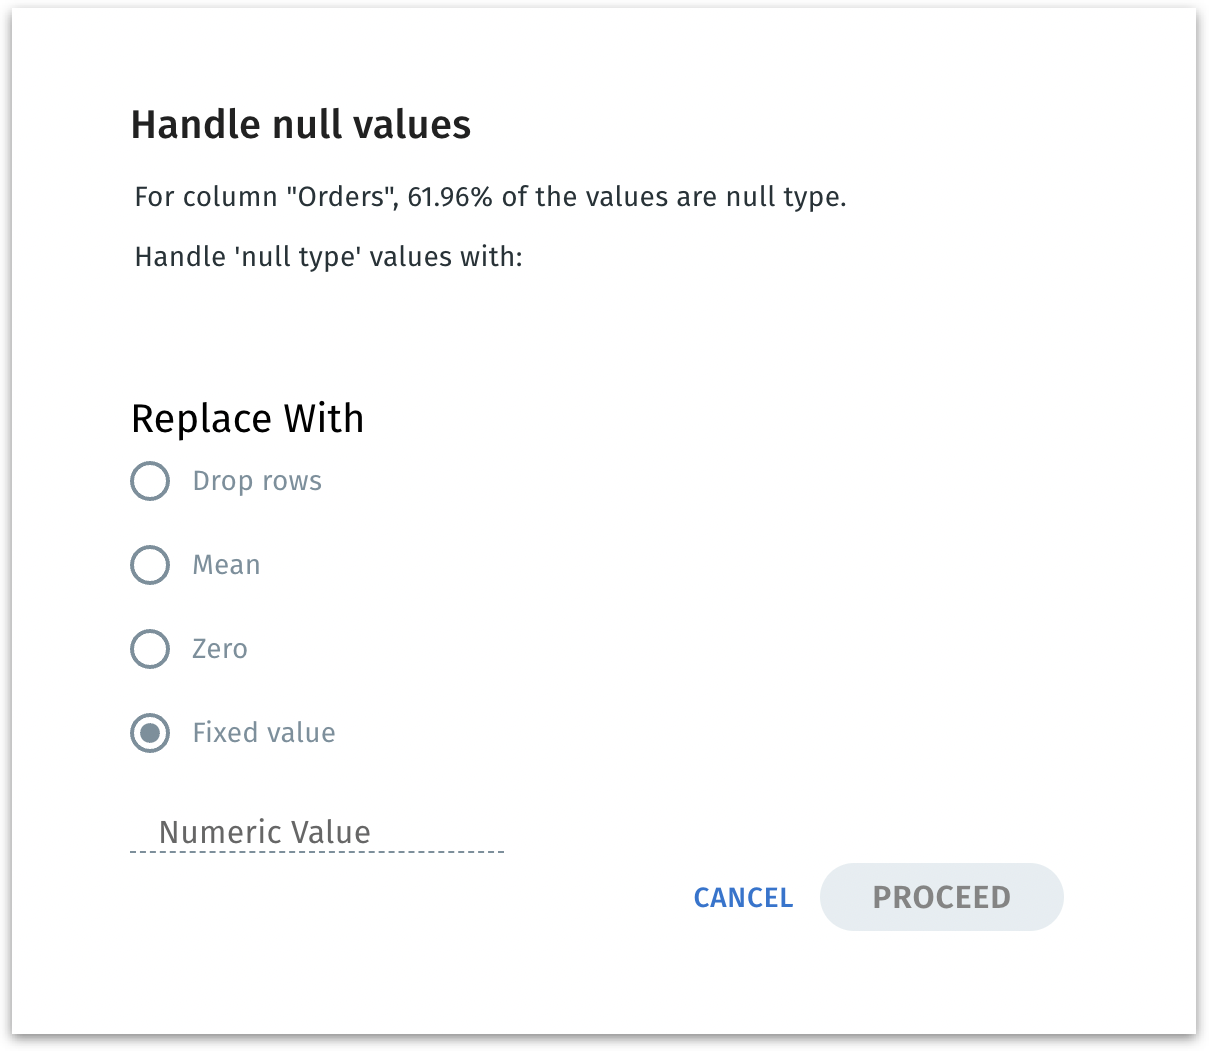Click the "Drop rows" option label

(x=257, y=481)
